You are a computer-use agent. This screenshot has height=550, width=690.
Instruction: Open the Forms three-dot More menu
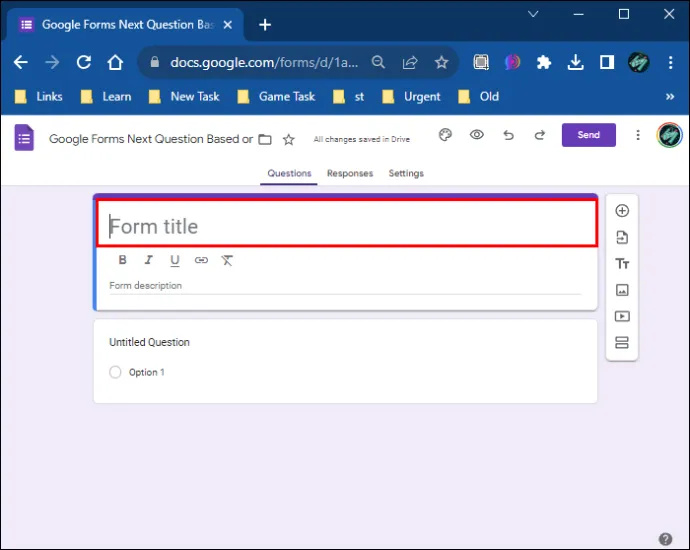638,135
